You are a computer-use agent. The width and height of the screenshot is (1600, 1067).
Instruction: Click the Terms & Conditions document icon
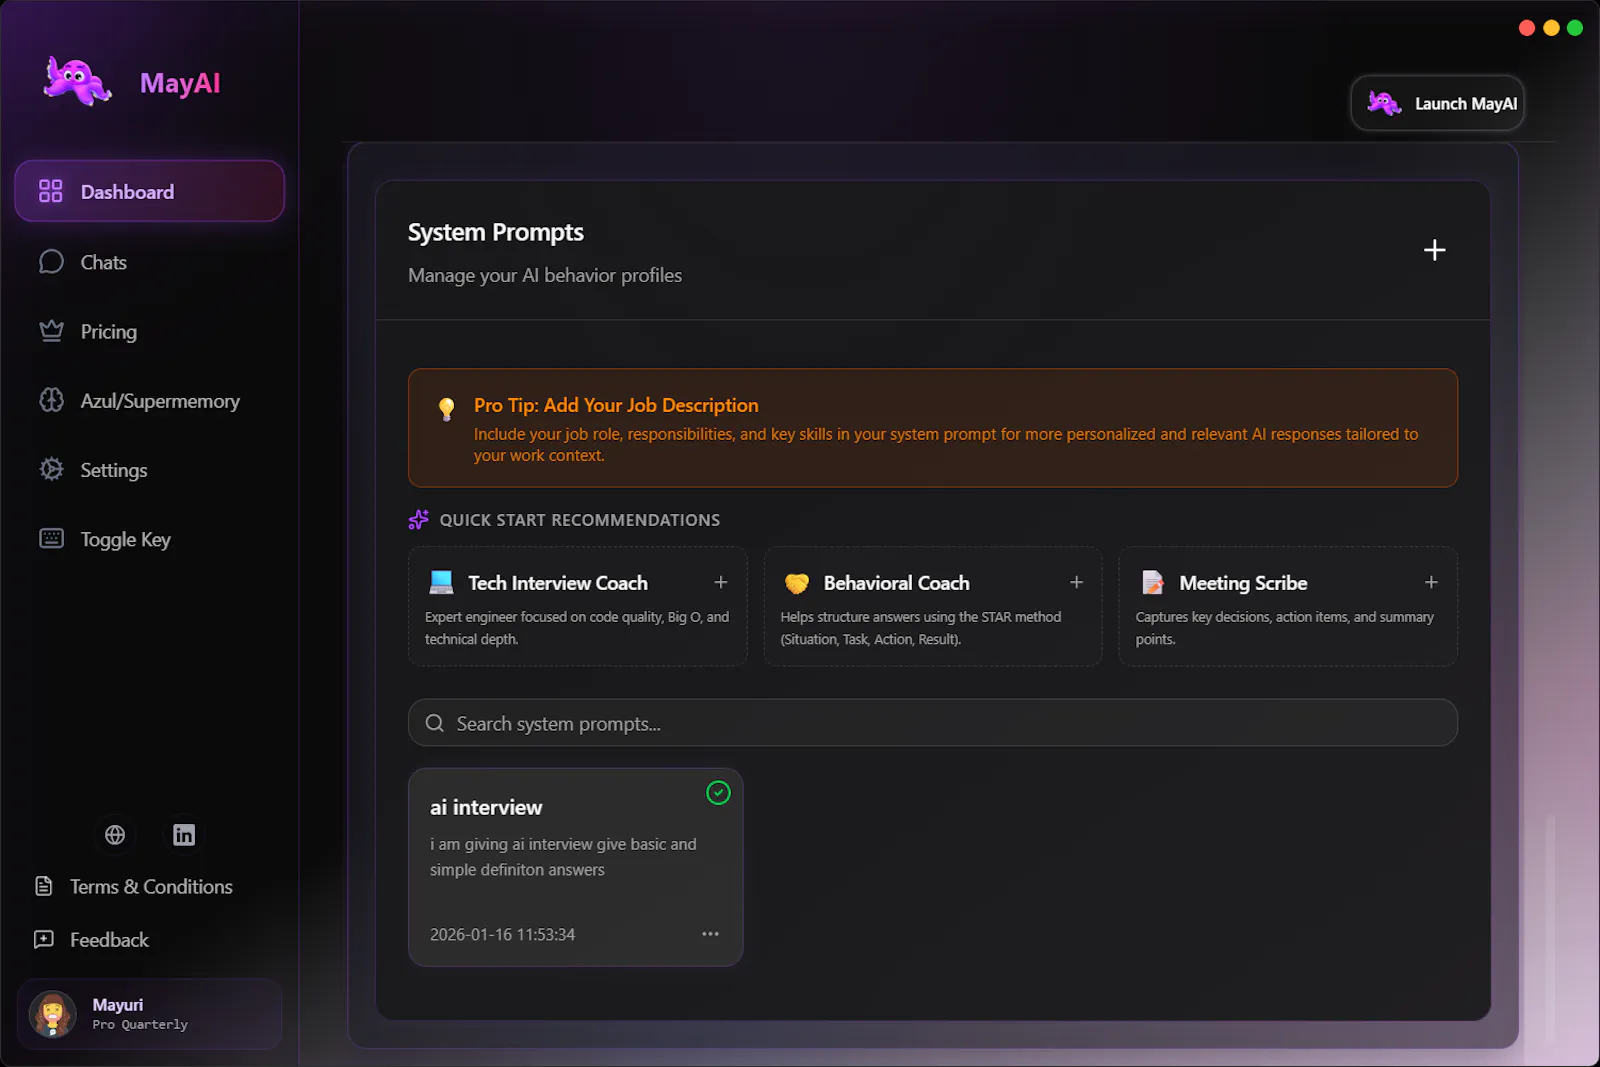[44, 886]
